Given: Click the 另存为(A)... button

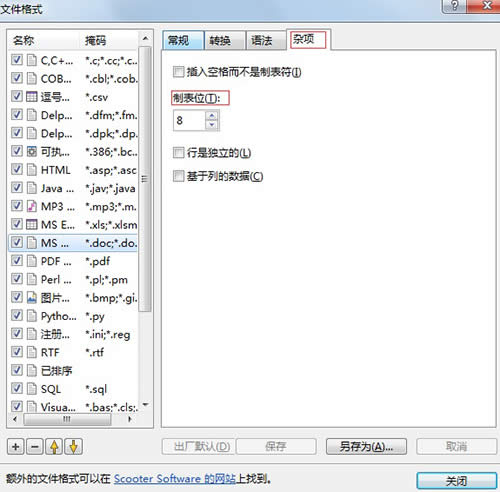Looking at the screenshot, I should tap(366, 446).
